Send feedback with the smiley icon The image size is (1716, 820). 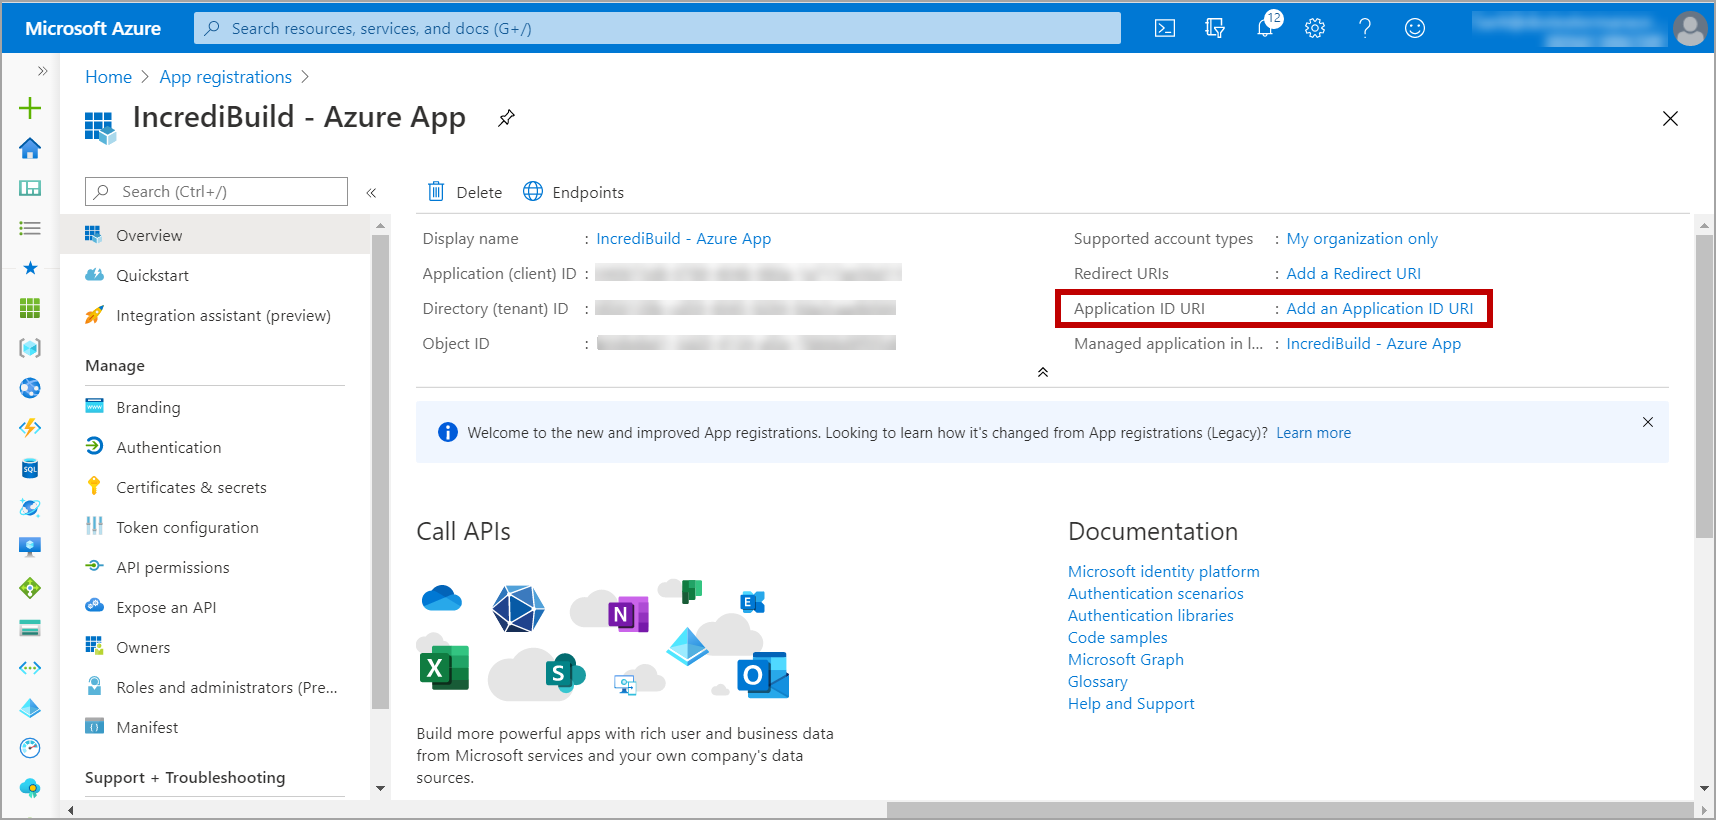click(x=1415, y=28)
